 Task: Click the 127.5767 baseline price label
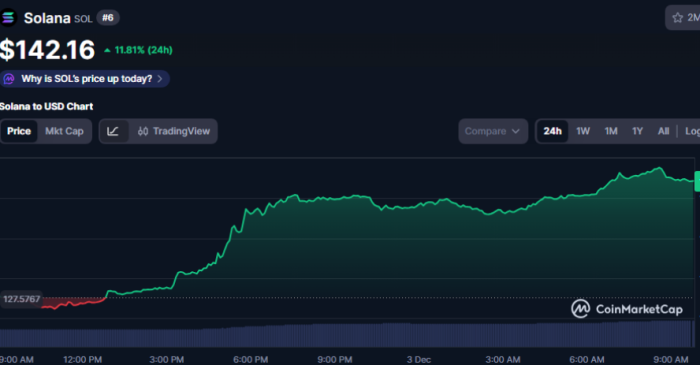(x=21, y=299)
